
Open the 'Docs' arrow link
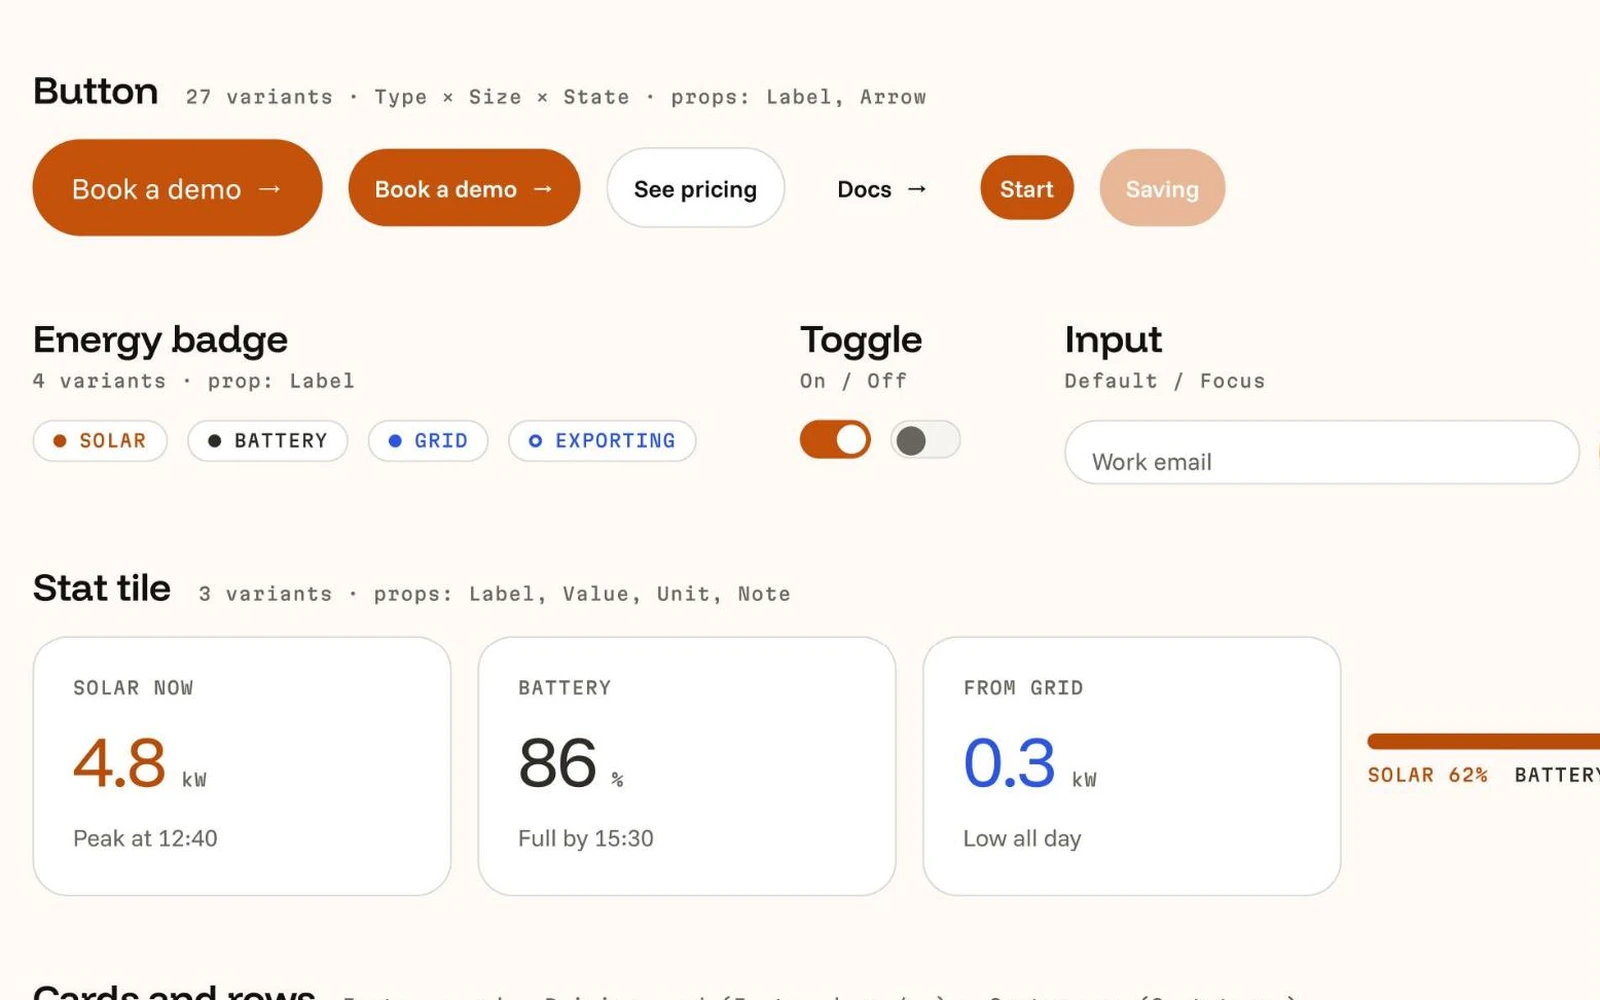pyautogui.click(x=882, y=189)
